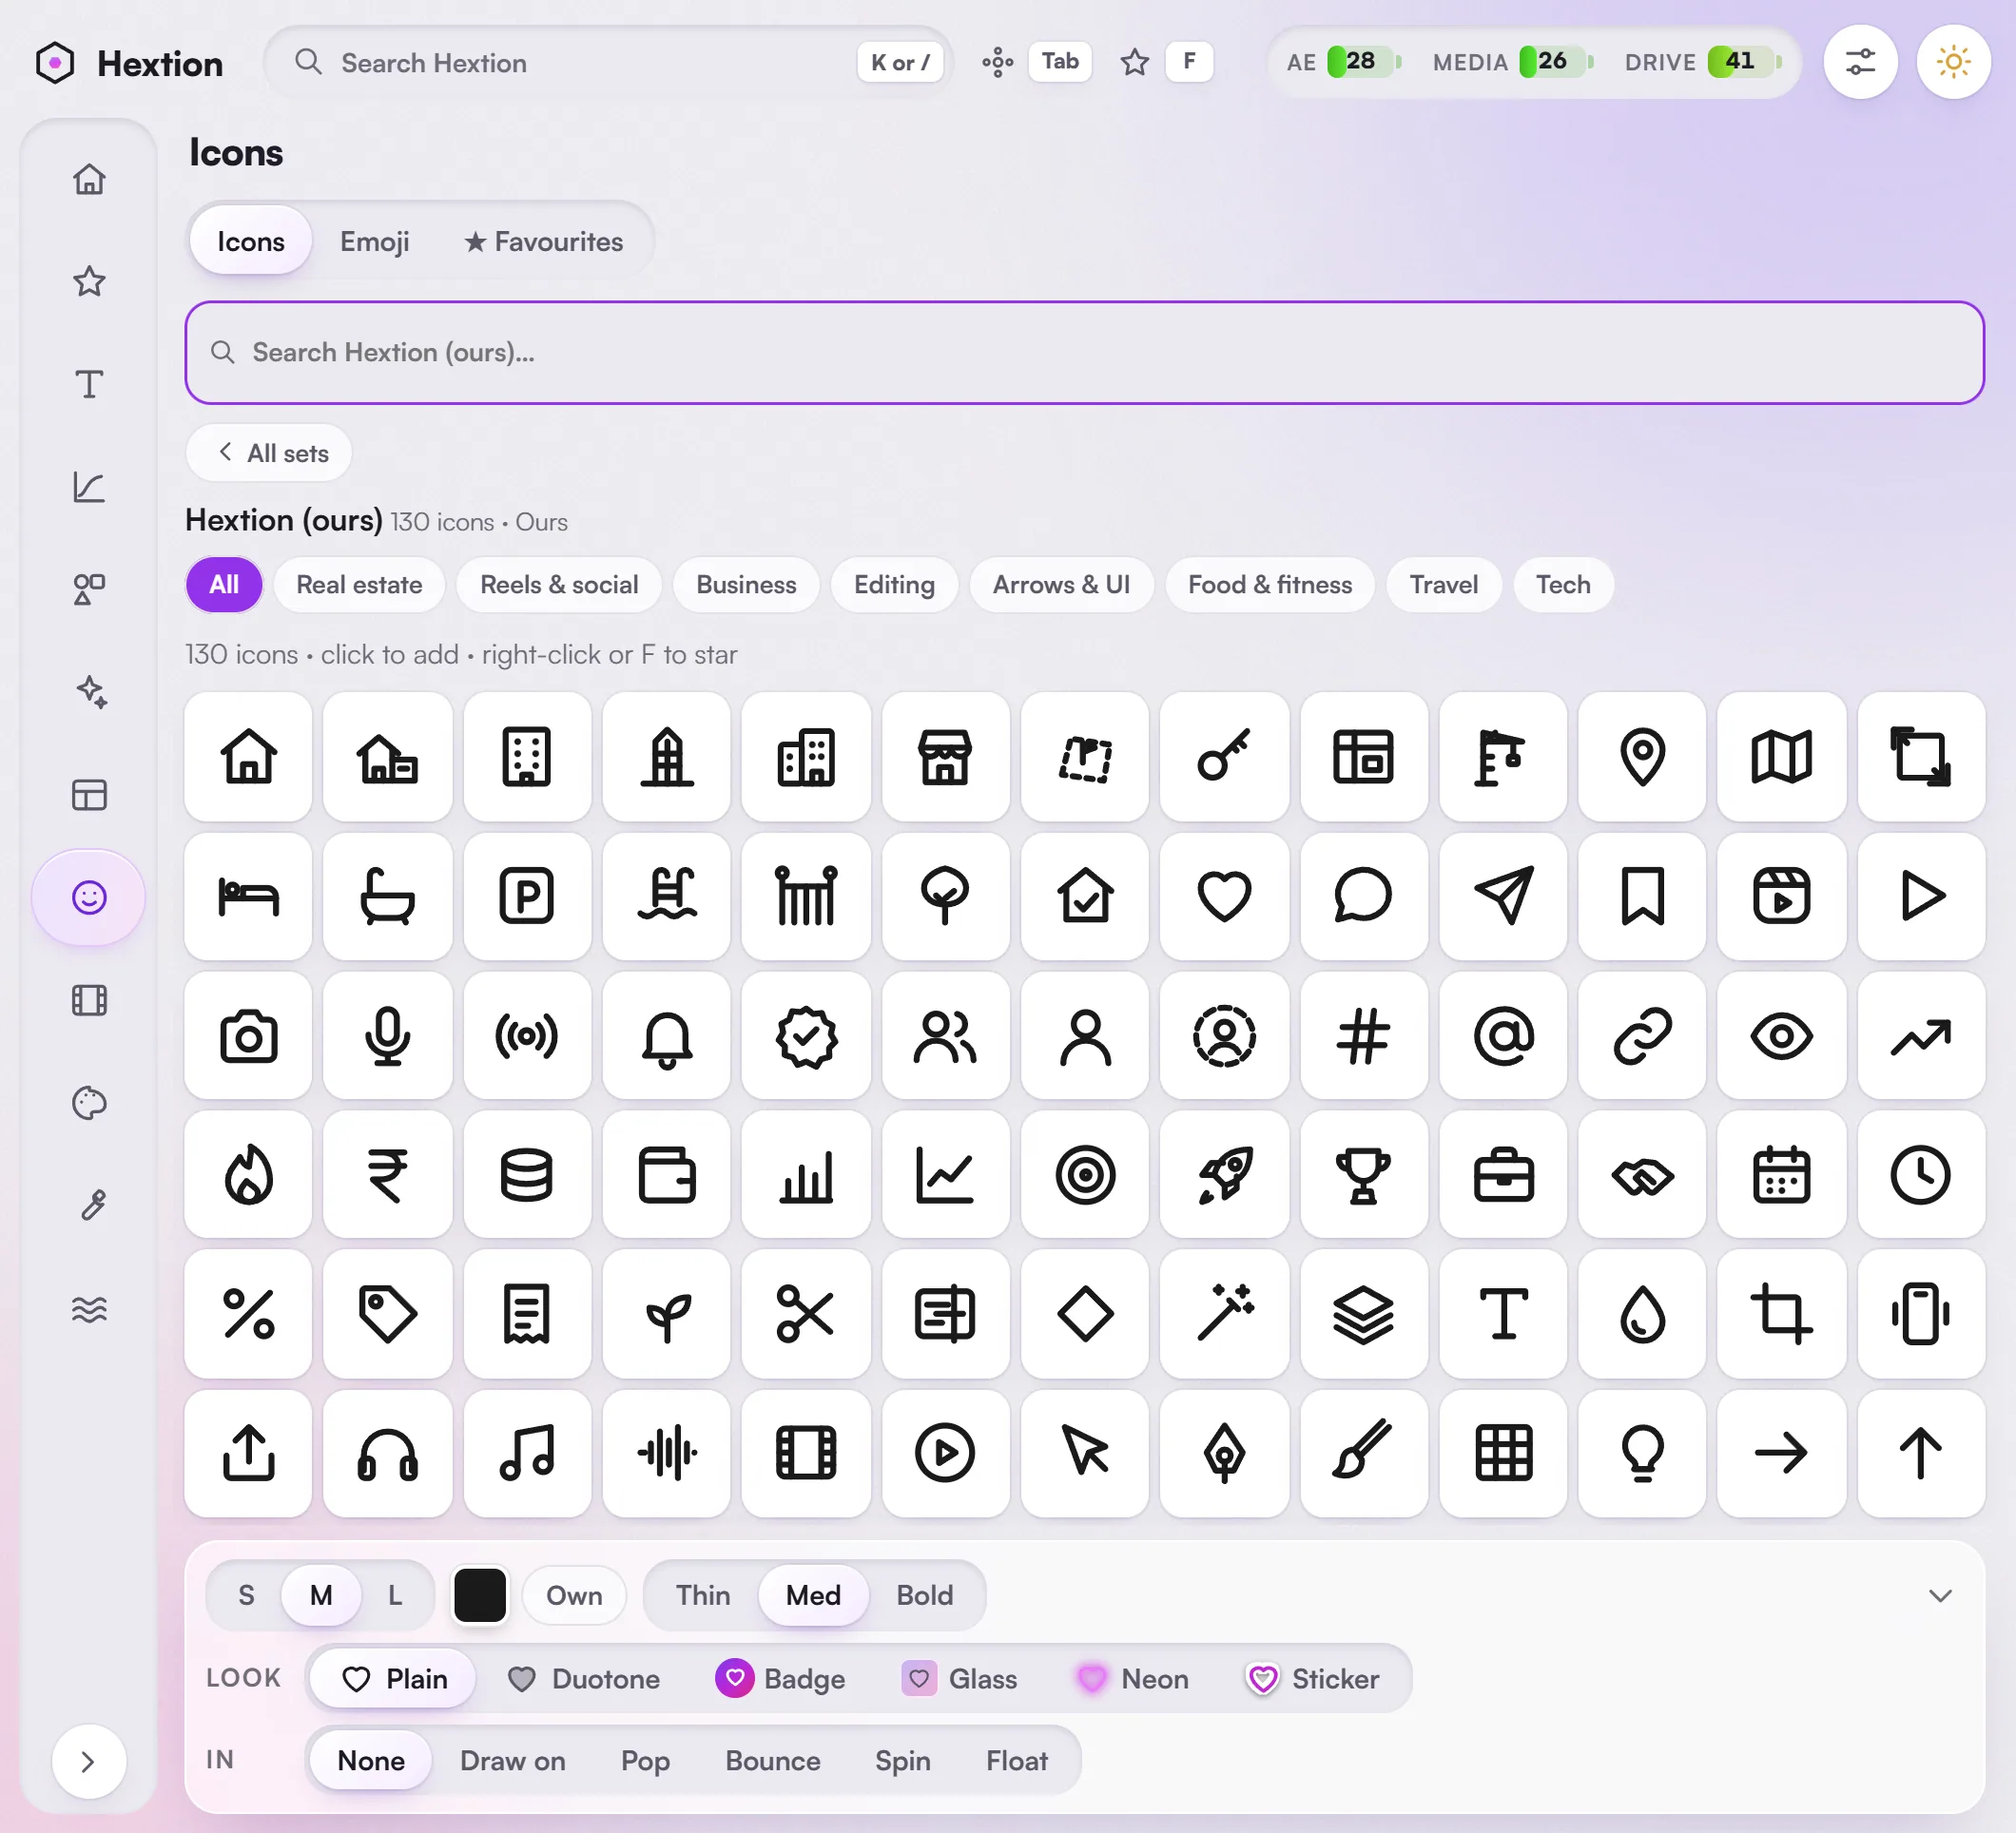Add the magic wand icon
The width and height of the screenshot is (2016, 1833).
pyautogui.click(x=1224, y=1313)
